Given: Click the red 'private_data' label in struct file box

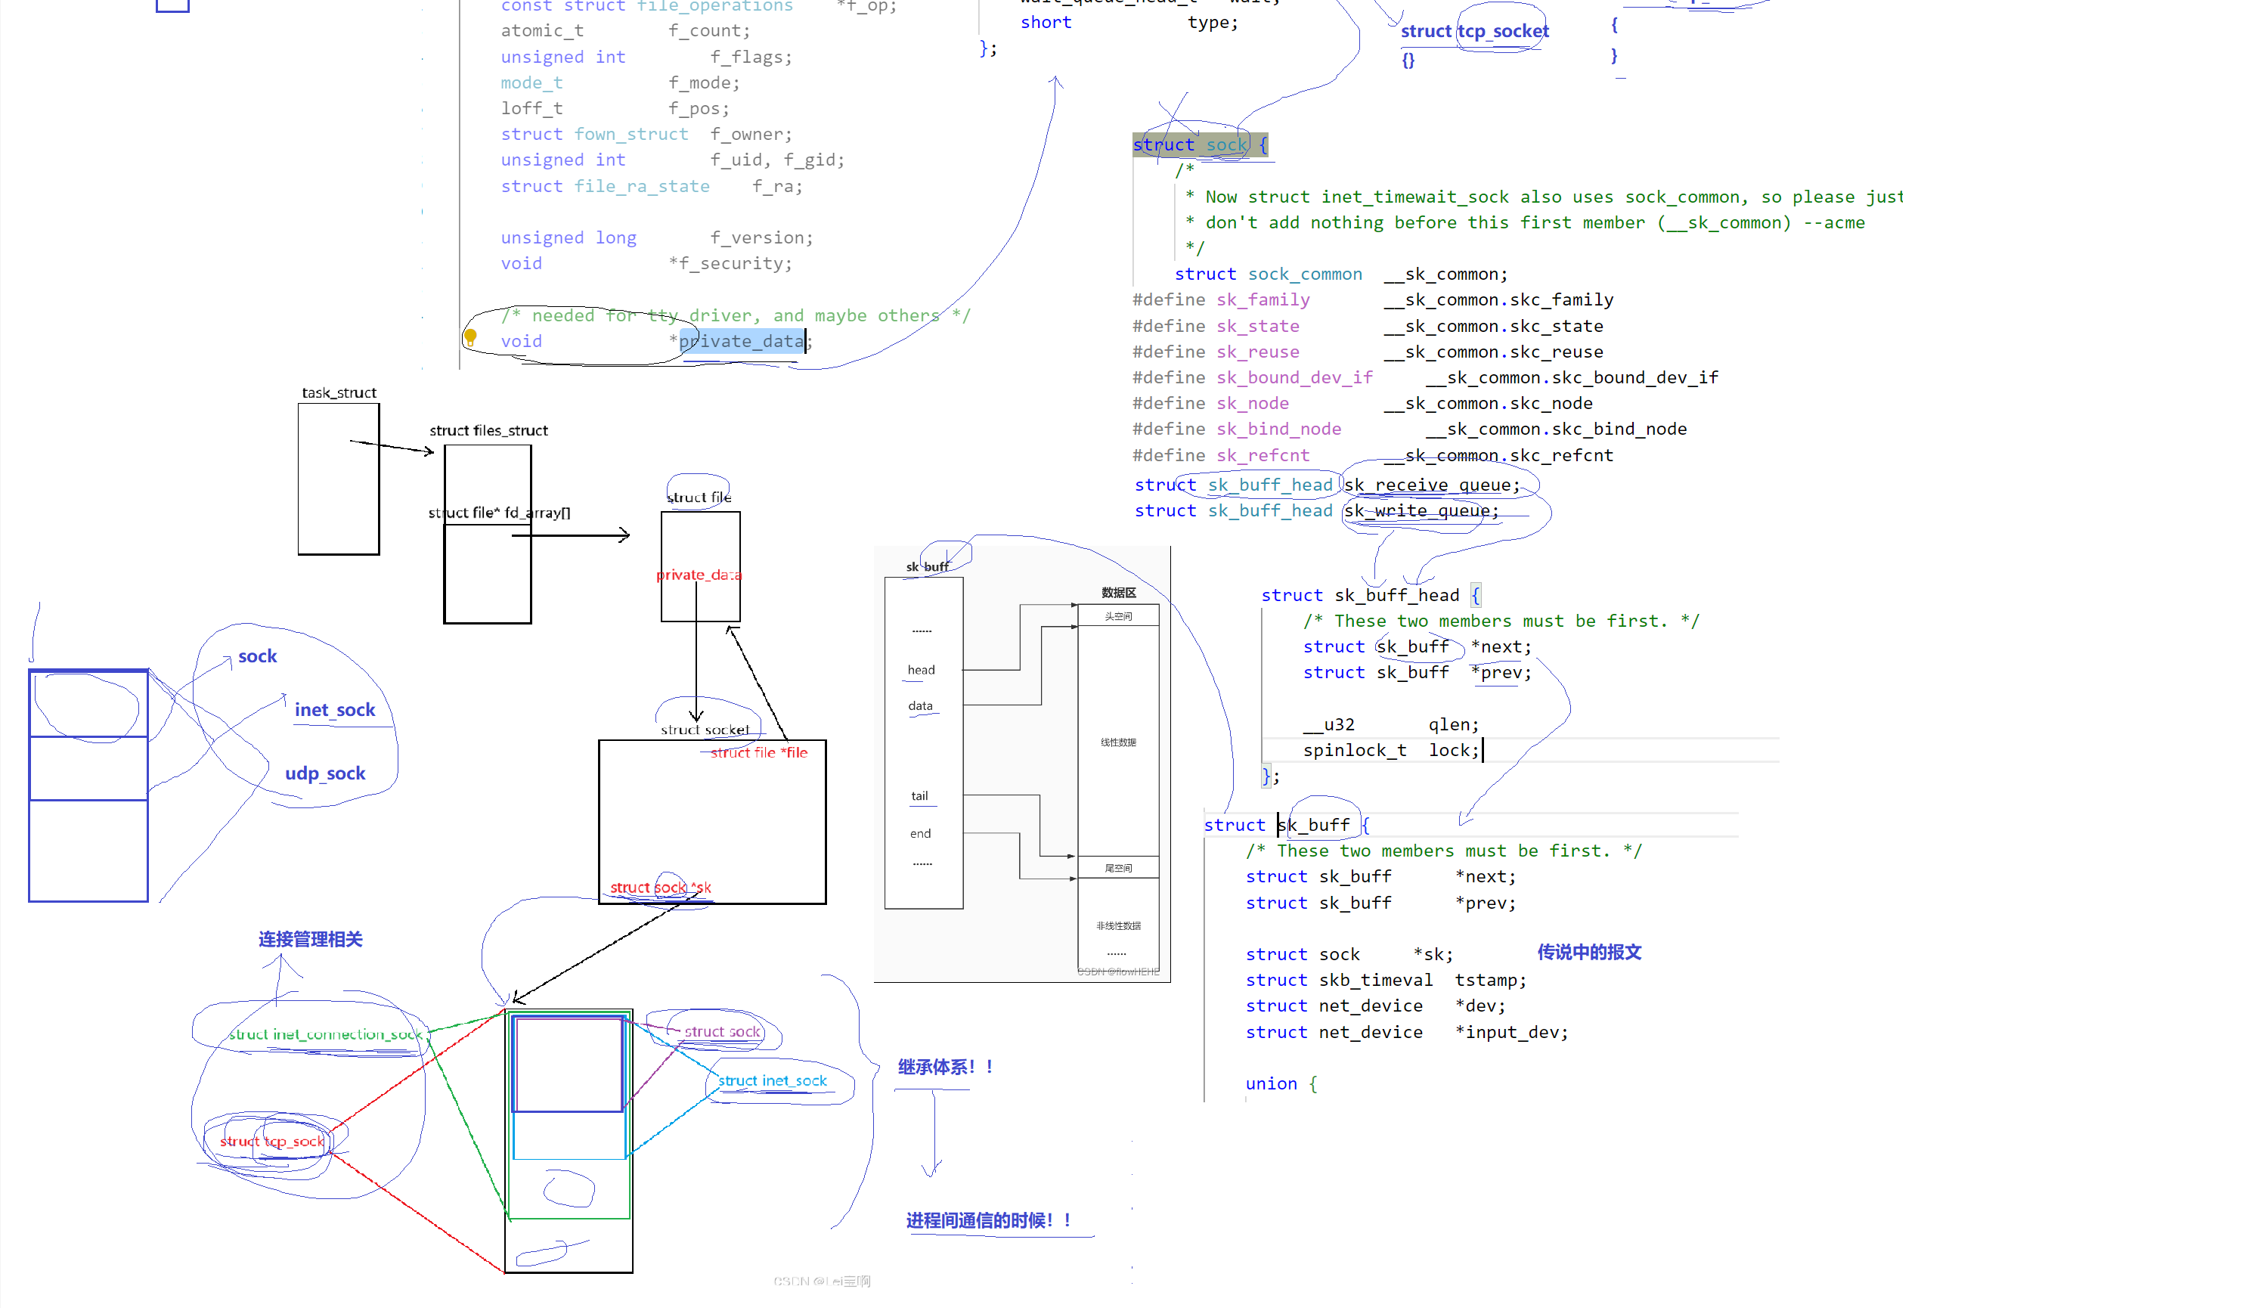Looking at the screenshot, I should coord(699,575).
